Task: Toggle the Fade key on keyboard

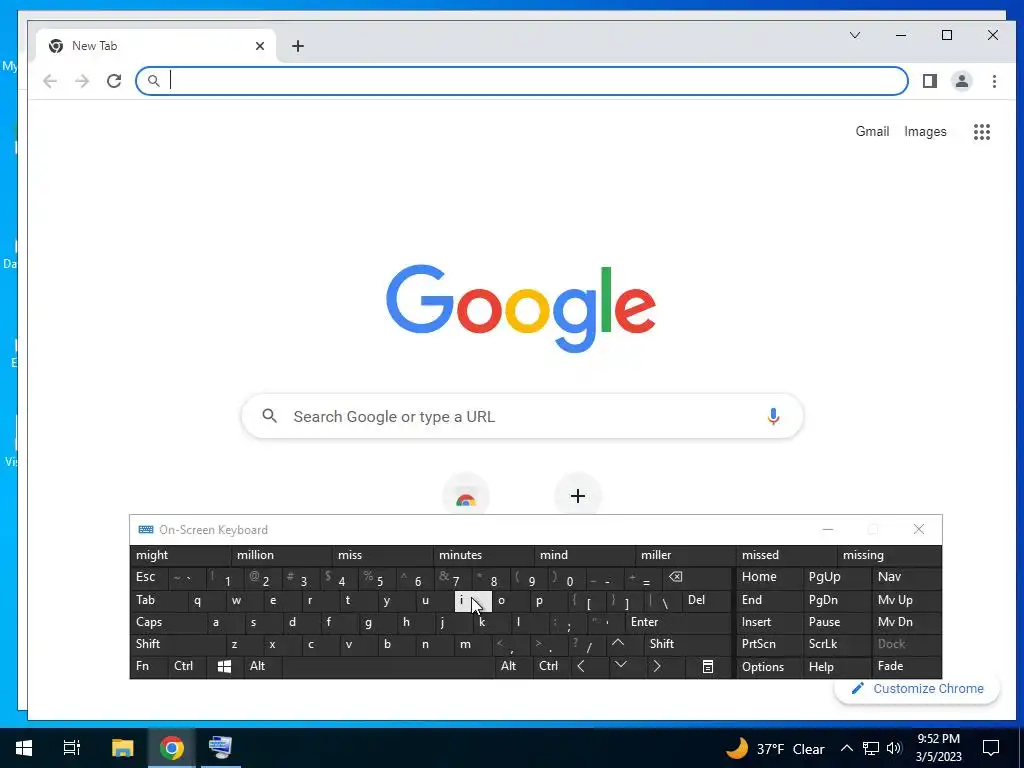Action: [x=907, y=666]
